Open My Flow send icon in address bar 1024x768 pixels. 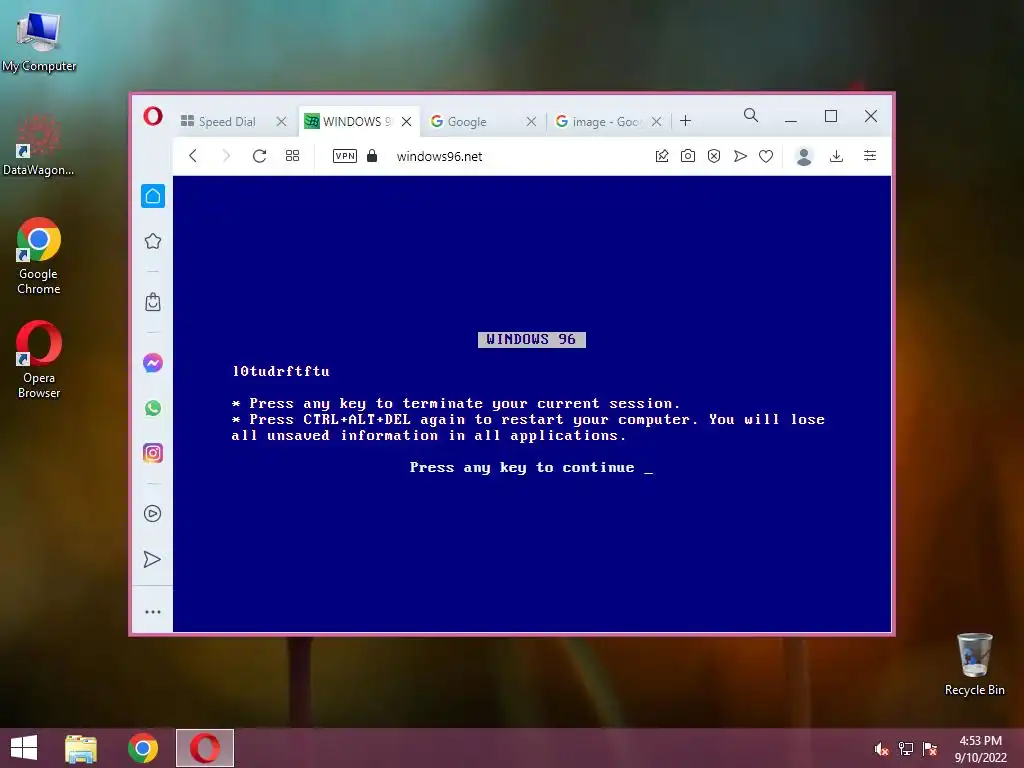[x=740, y=155]
